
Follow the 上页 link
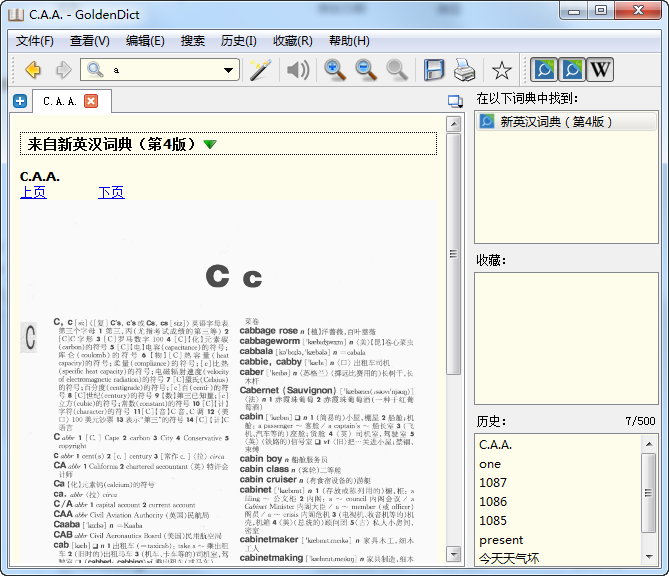tap(33, 192)
